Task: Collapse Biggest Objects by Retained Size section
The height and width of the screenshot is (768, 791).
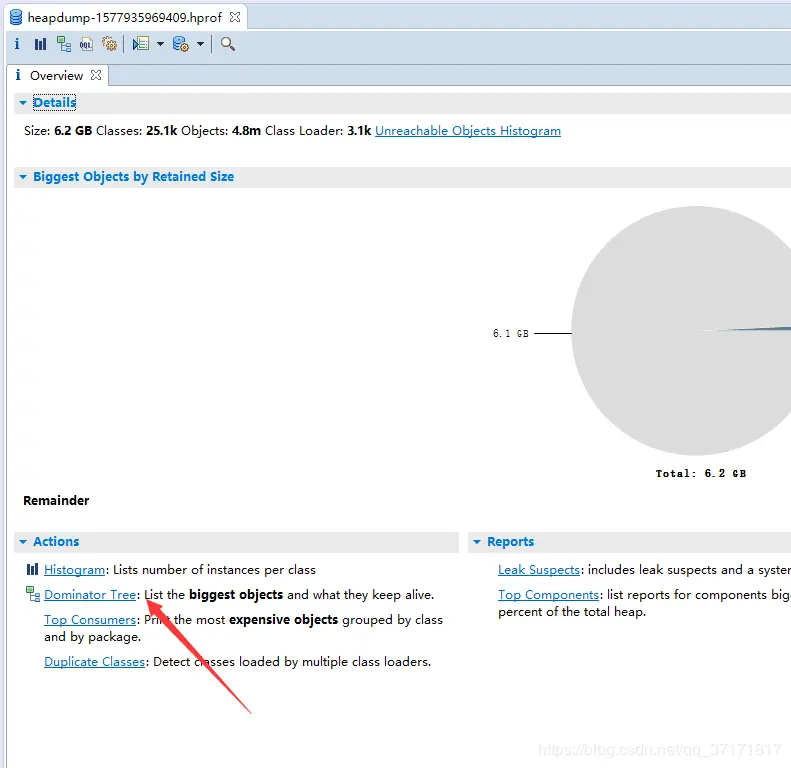Action: click(23, 177)
